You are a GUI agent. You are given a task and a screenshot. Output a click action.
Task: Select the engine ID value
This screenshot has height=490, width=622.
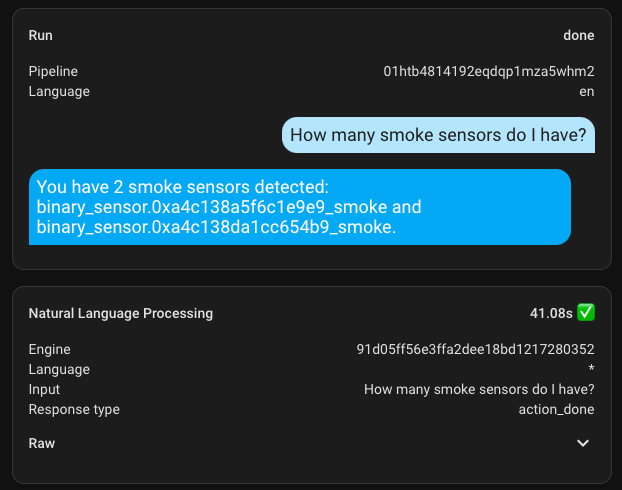(x=475, y=350)
